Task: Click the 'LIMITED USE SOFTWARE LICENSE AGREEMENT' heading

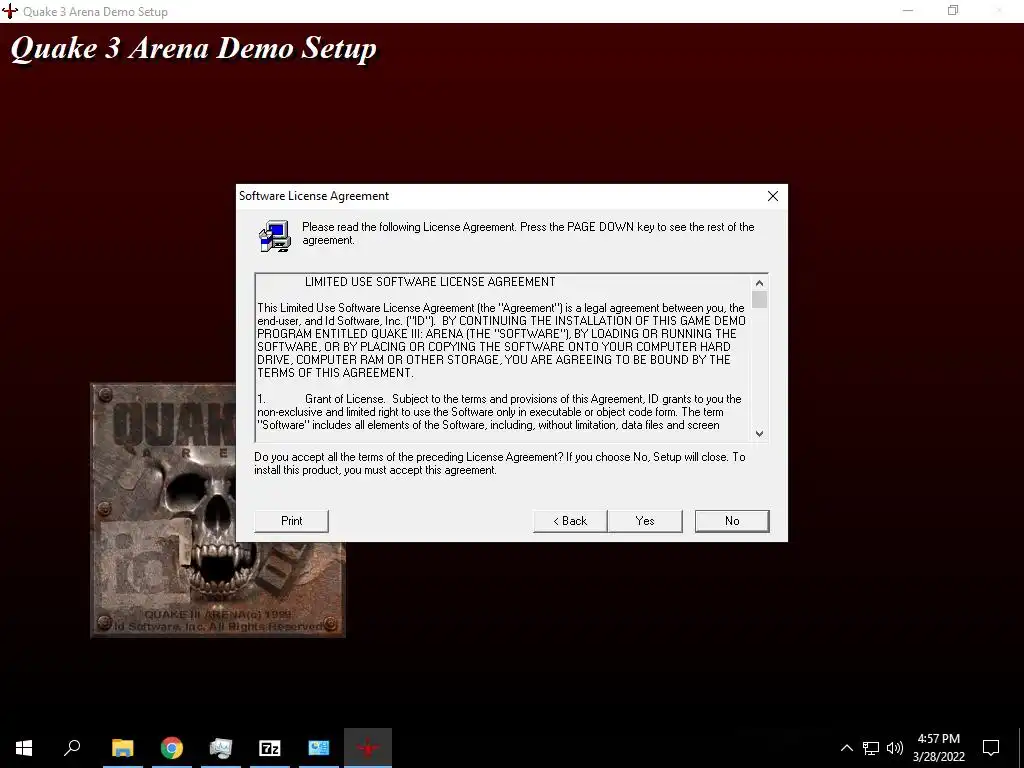Action: (x=430, y=282)
